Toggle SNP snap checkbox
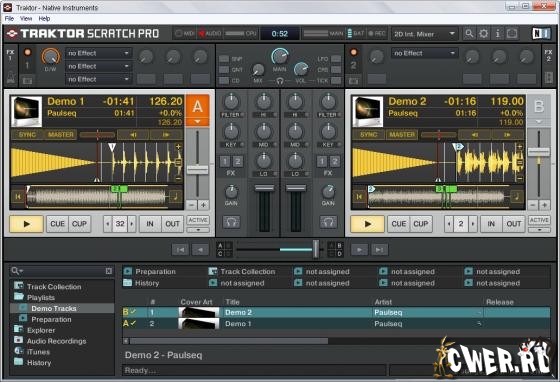The height and width of the screenshot is (382, 560). [x=224, y=59]
